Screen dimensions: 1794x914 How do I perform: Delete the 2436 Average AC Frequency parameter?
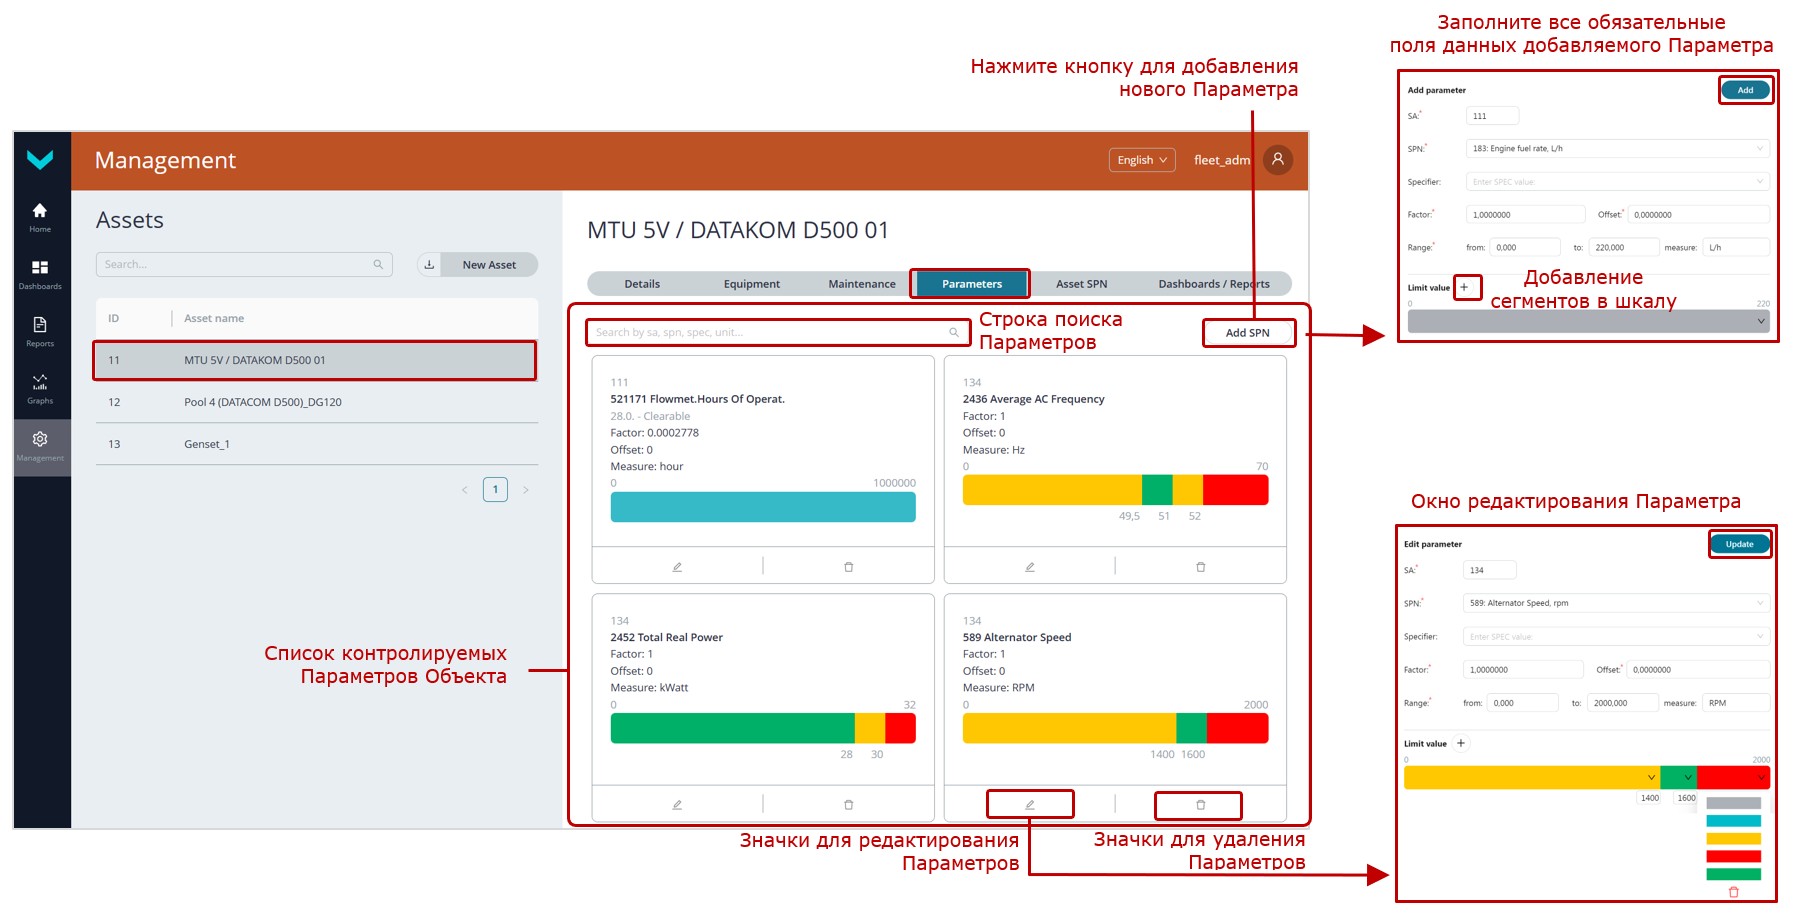pos(1200,567)
